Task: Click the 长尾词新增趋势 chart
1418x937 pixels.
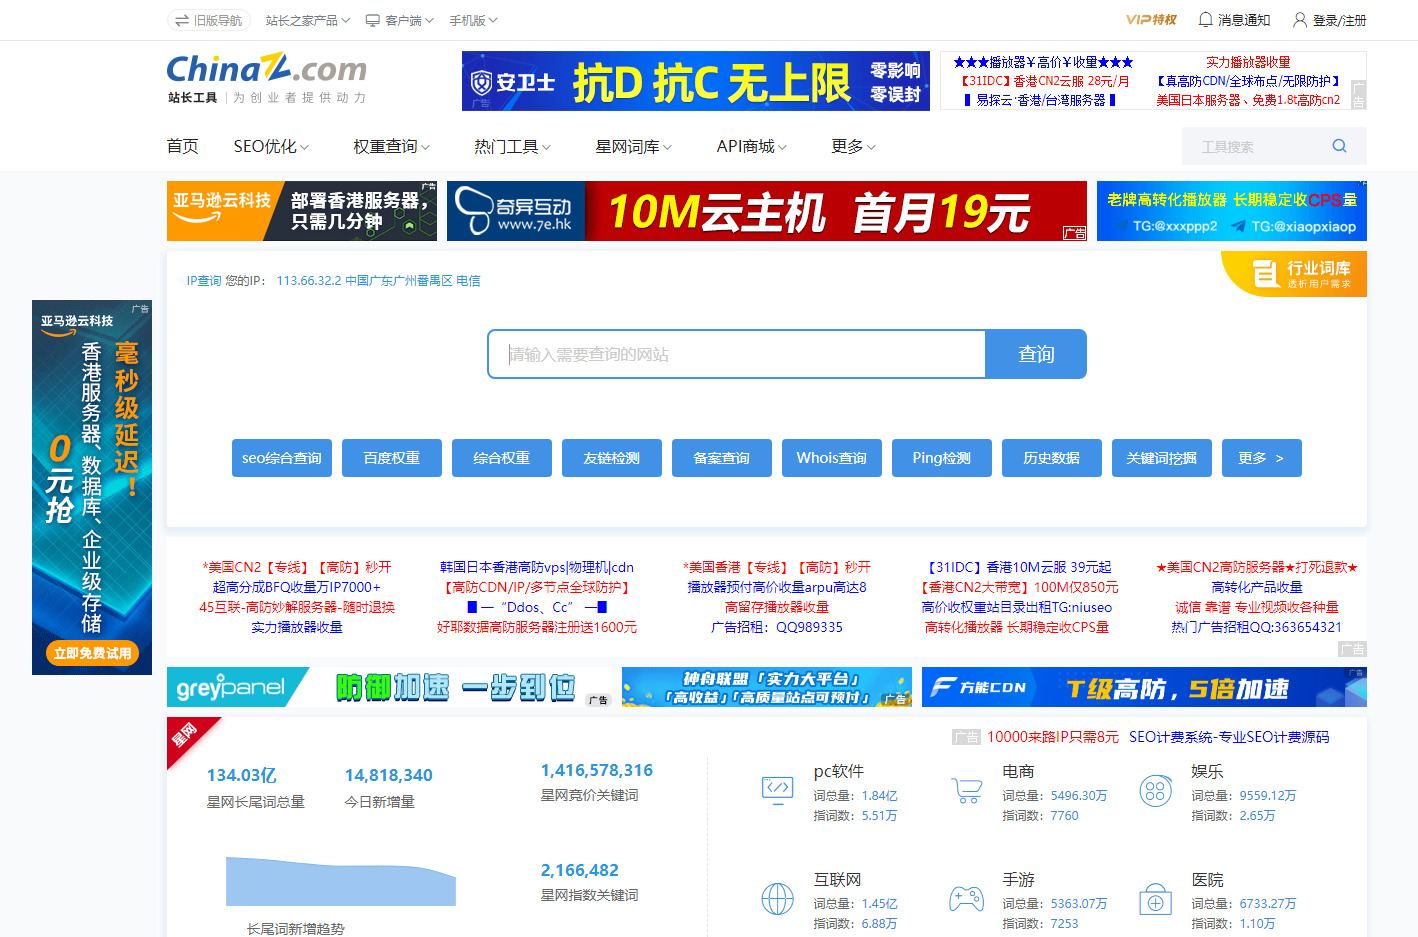Action: [x=341, y=881]
